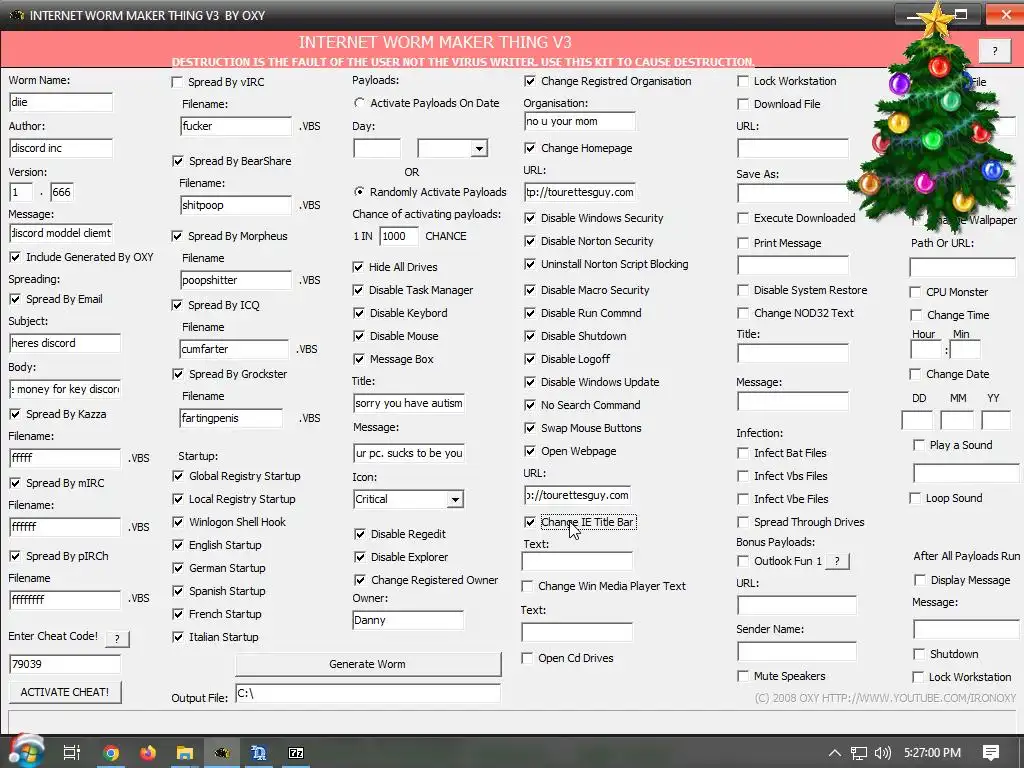Click the Sender Name input field
1024x768 pixels.
(797, 652)
